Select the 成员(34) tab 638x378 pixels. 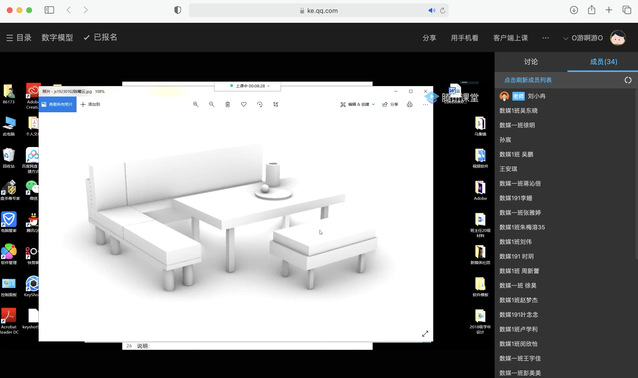click(603, 62)
